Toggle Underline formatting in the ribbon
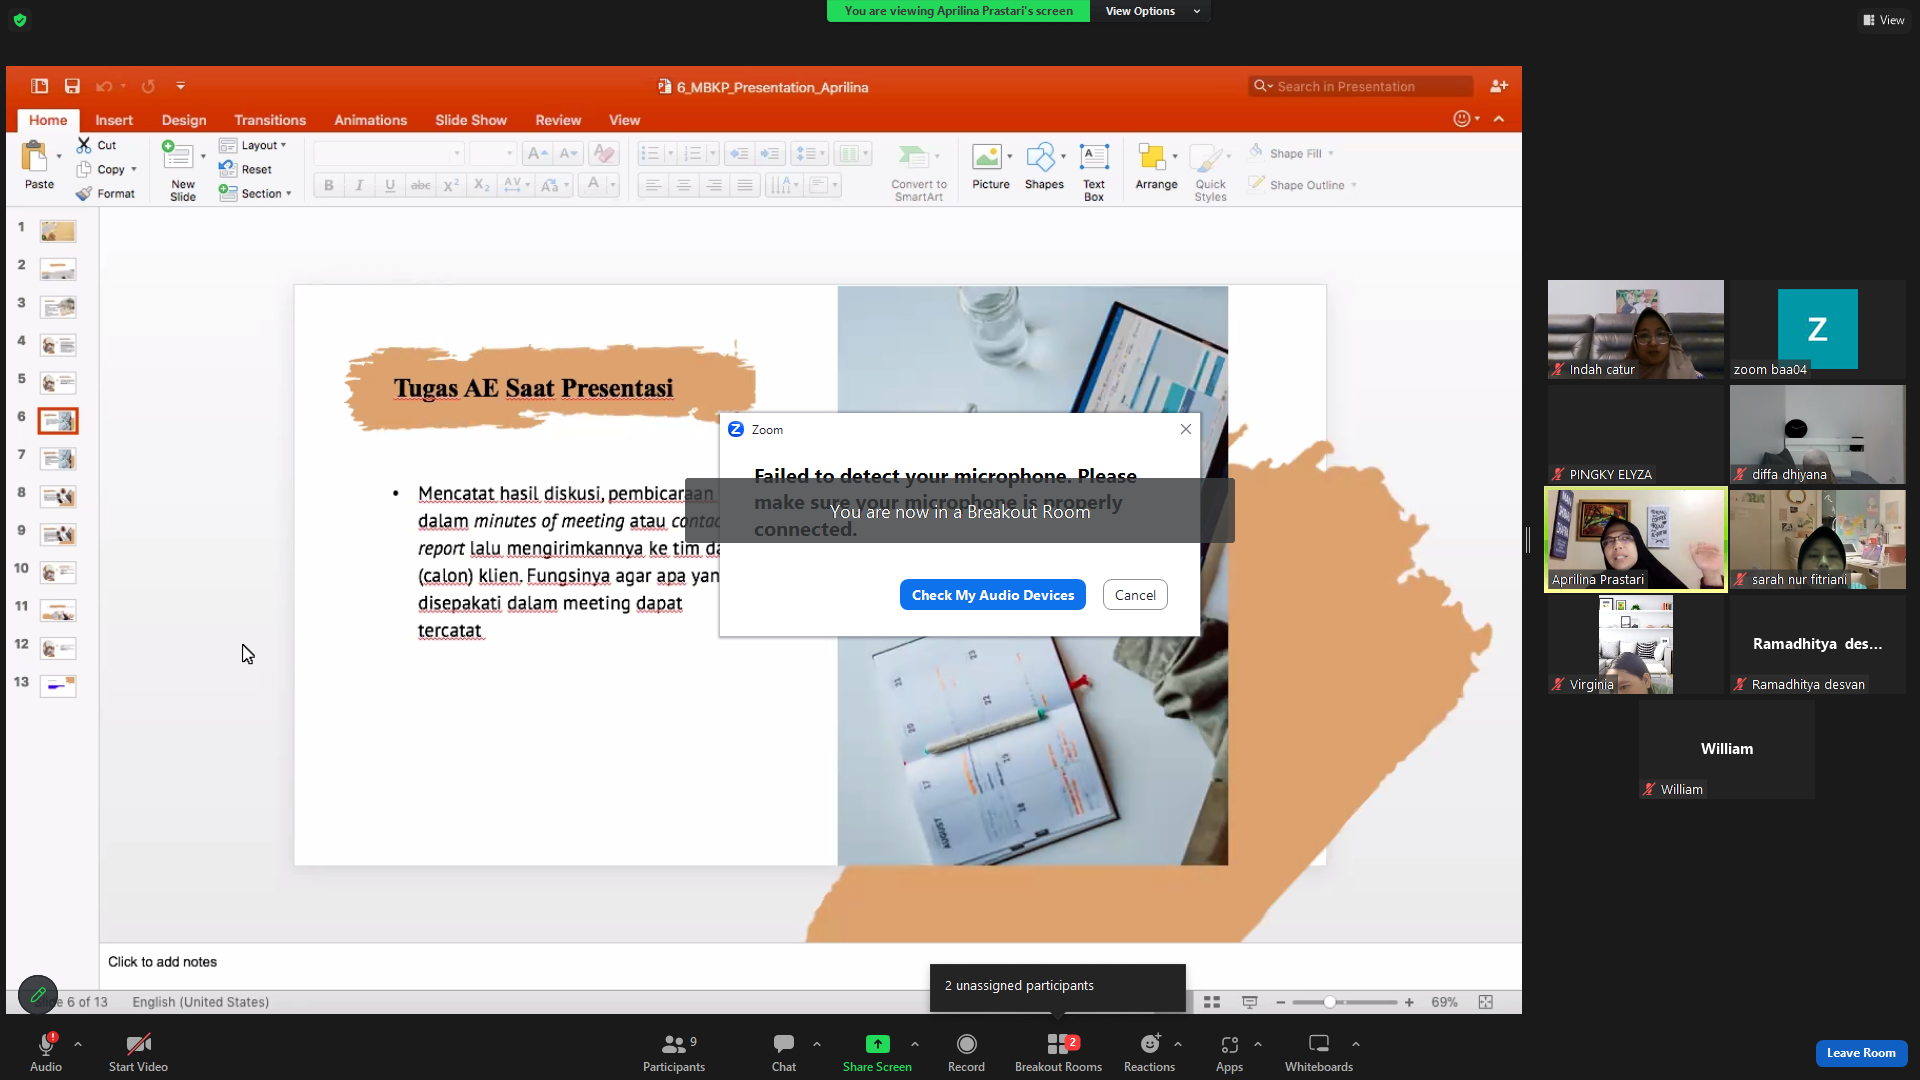 tap(390, 185)
